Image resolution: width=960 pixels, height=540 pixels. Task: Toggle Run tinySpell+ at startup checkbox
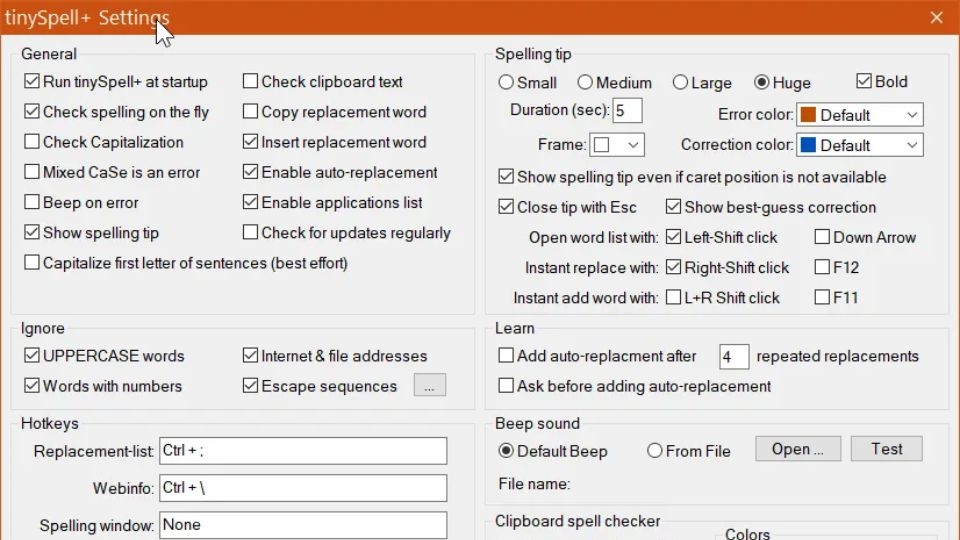pyautogui.click(x=32, y=81)
